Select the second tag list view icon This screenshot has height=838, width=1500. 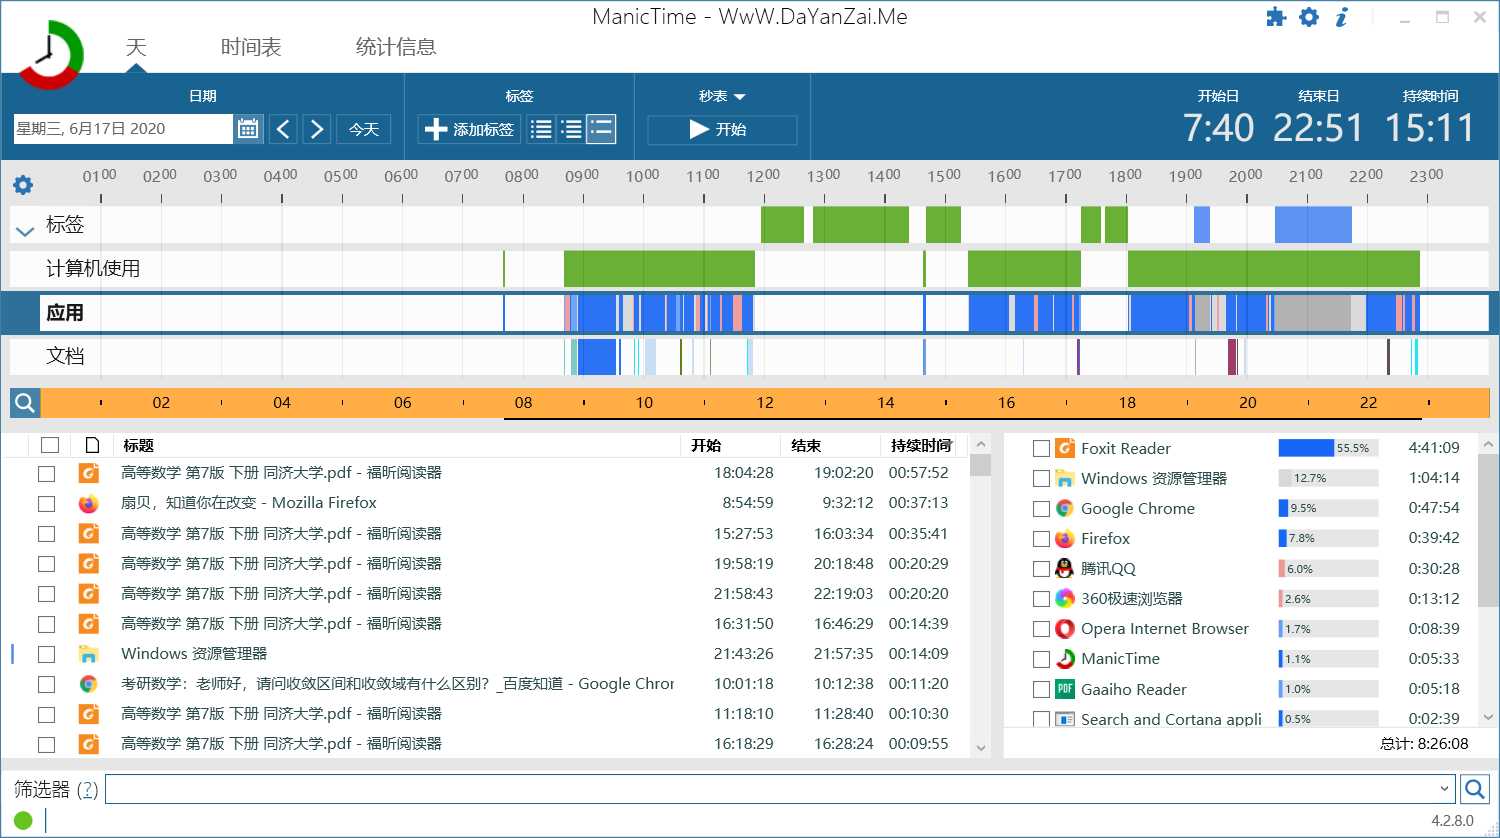571,129
